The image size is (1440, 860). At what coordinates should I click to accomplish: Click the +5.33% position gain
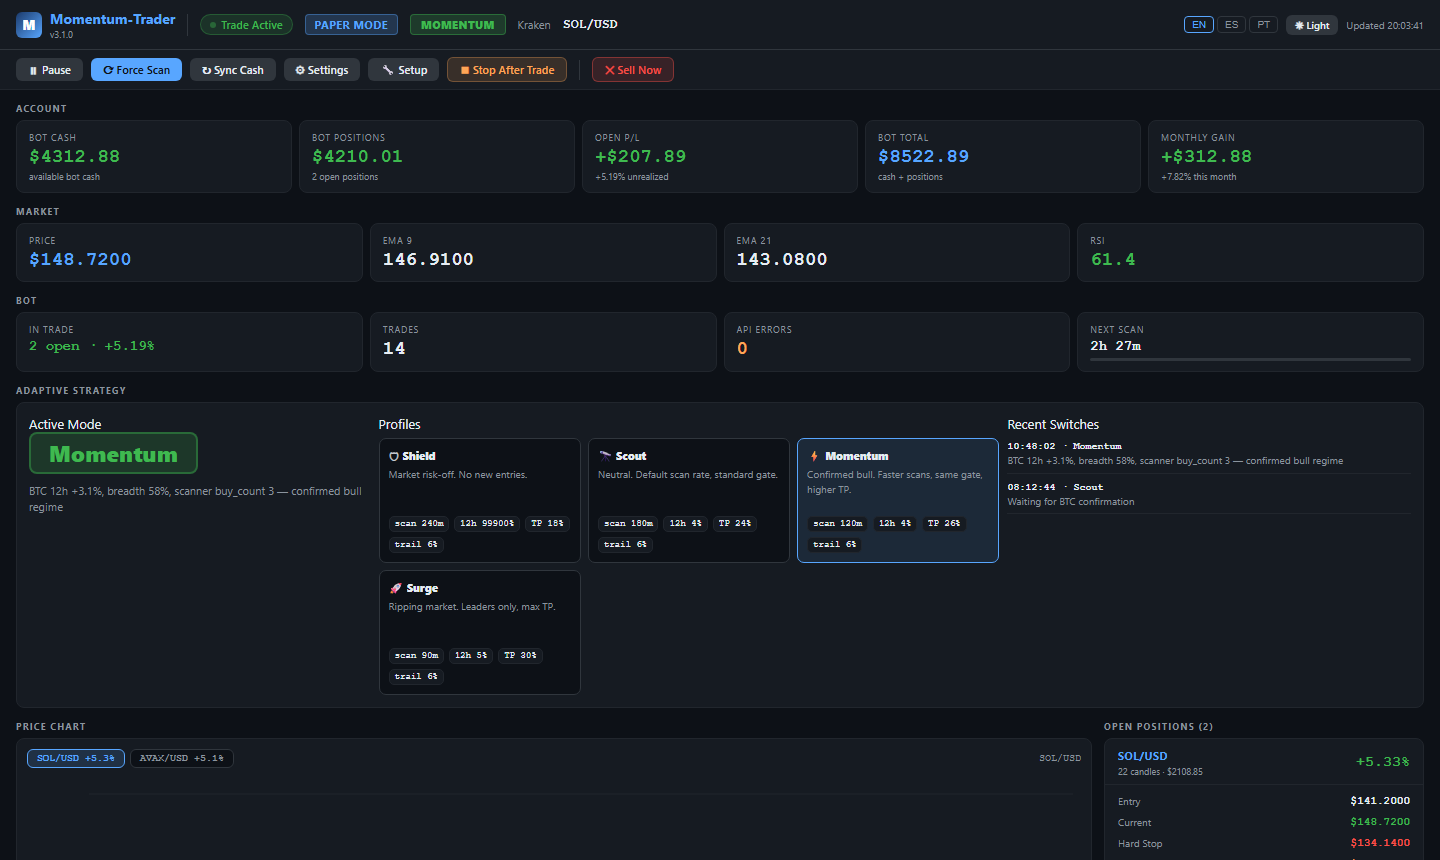pos(1382,762)
